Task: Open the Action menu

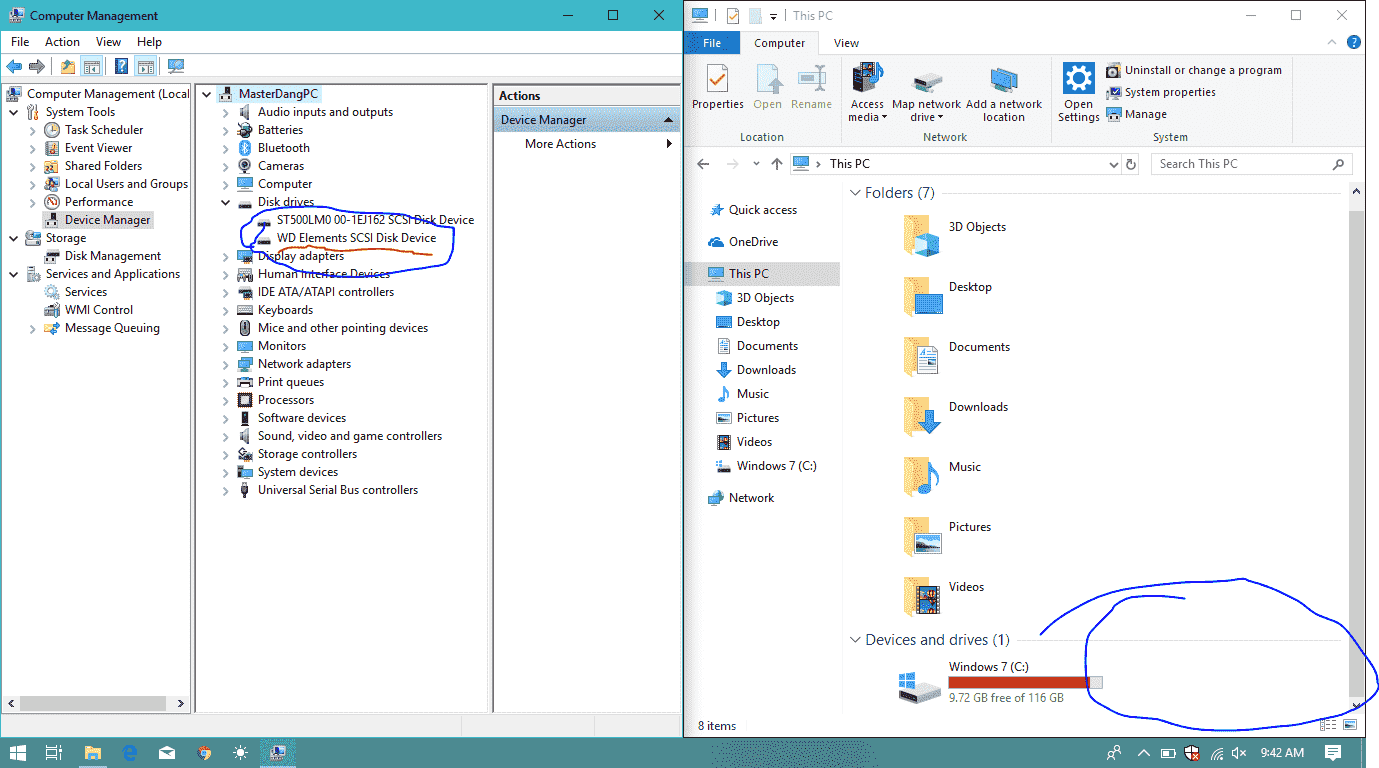Action: (62, 42)
